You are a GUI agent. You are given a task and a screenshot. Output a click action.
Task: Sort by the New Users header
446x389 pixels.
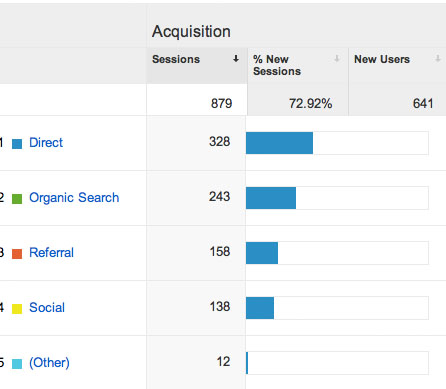(x=382, y=59)
